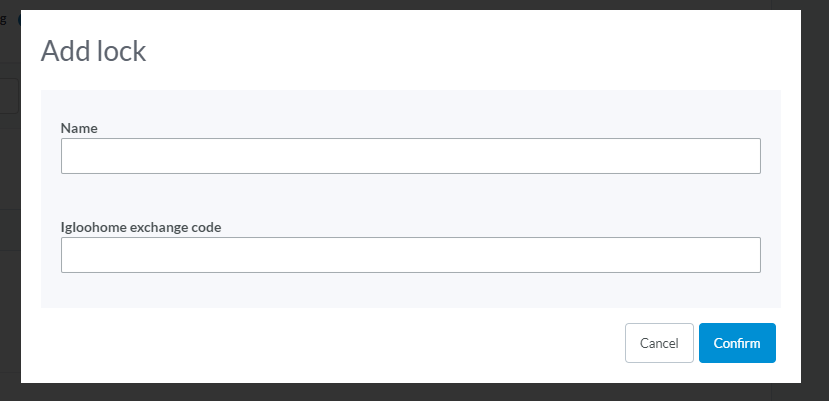
Task: Click the dimmed backdrop below the dialog
Action: point(412,392)
